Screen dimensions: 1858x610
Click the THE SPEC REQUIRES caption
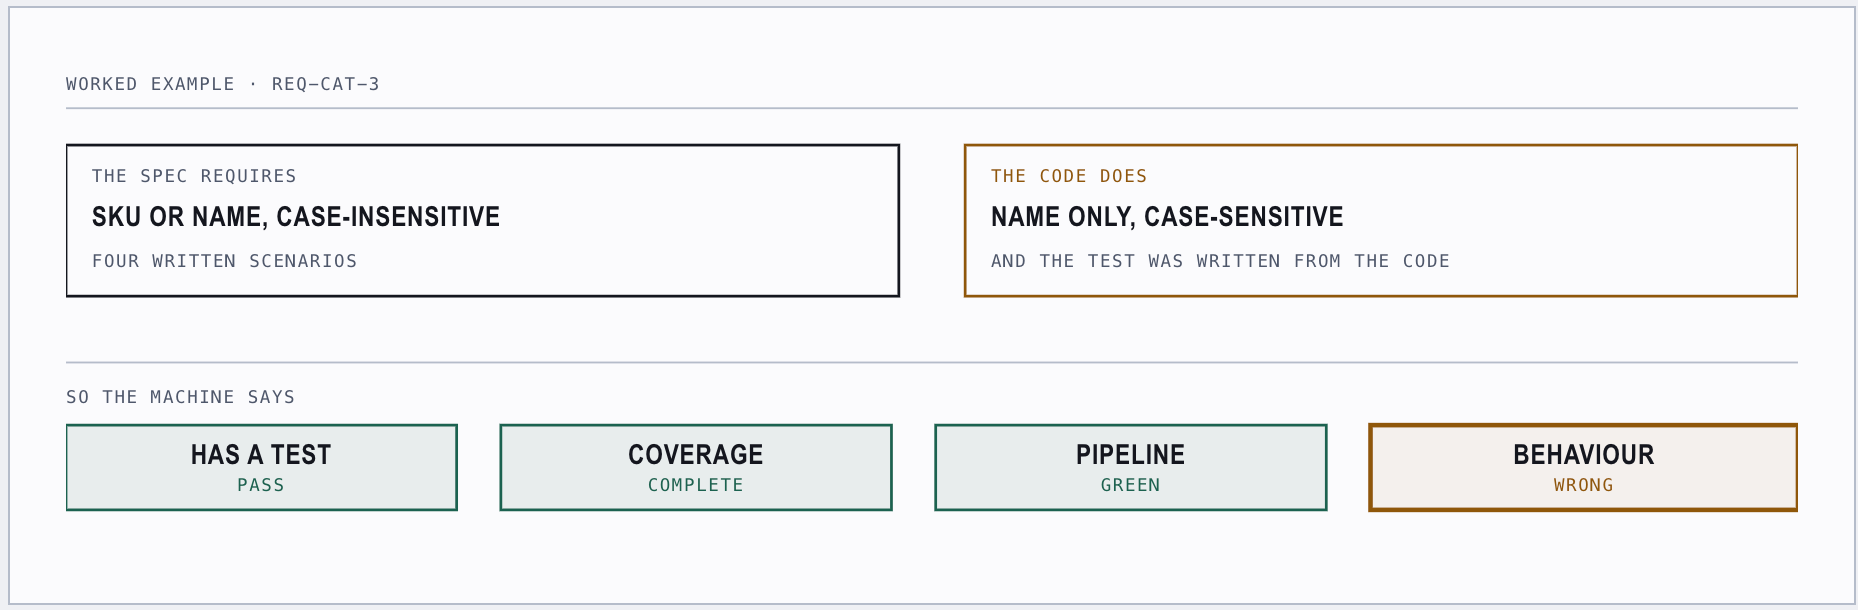coord(194,176)
